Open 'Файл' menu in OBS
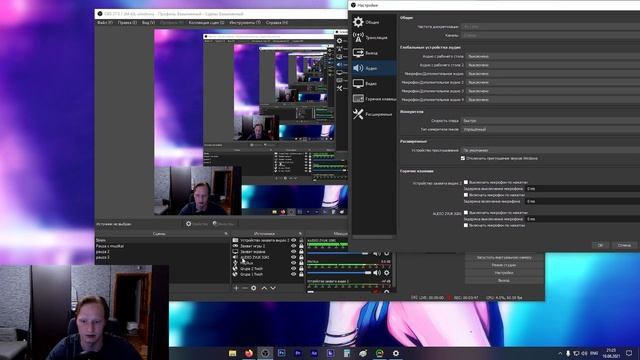 (x=104, y=22)
